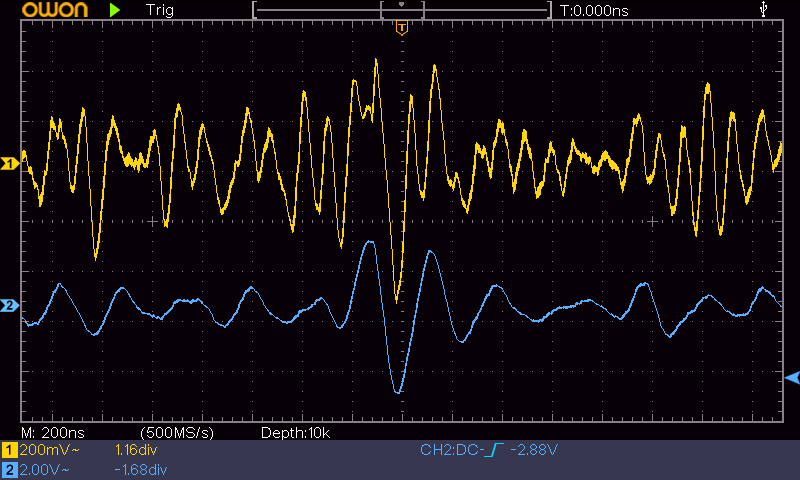Select the orange T trigger position marker
800x480 pixels.
[401, 27]
